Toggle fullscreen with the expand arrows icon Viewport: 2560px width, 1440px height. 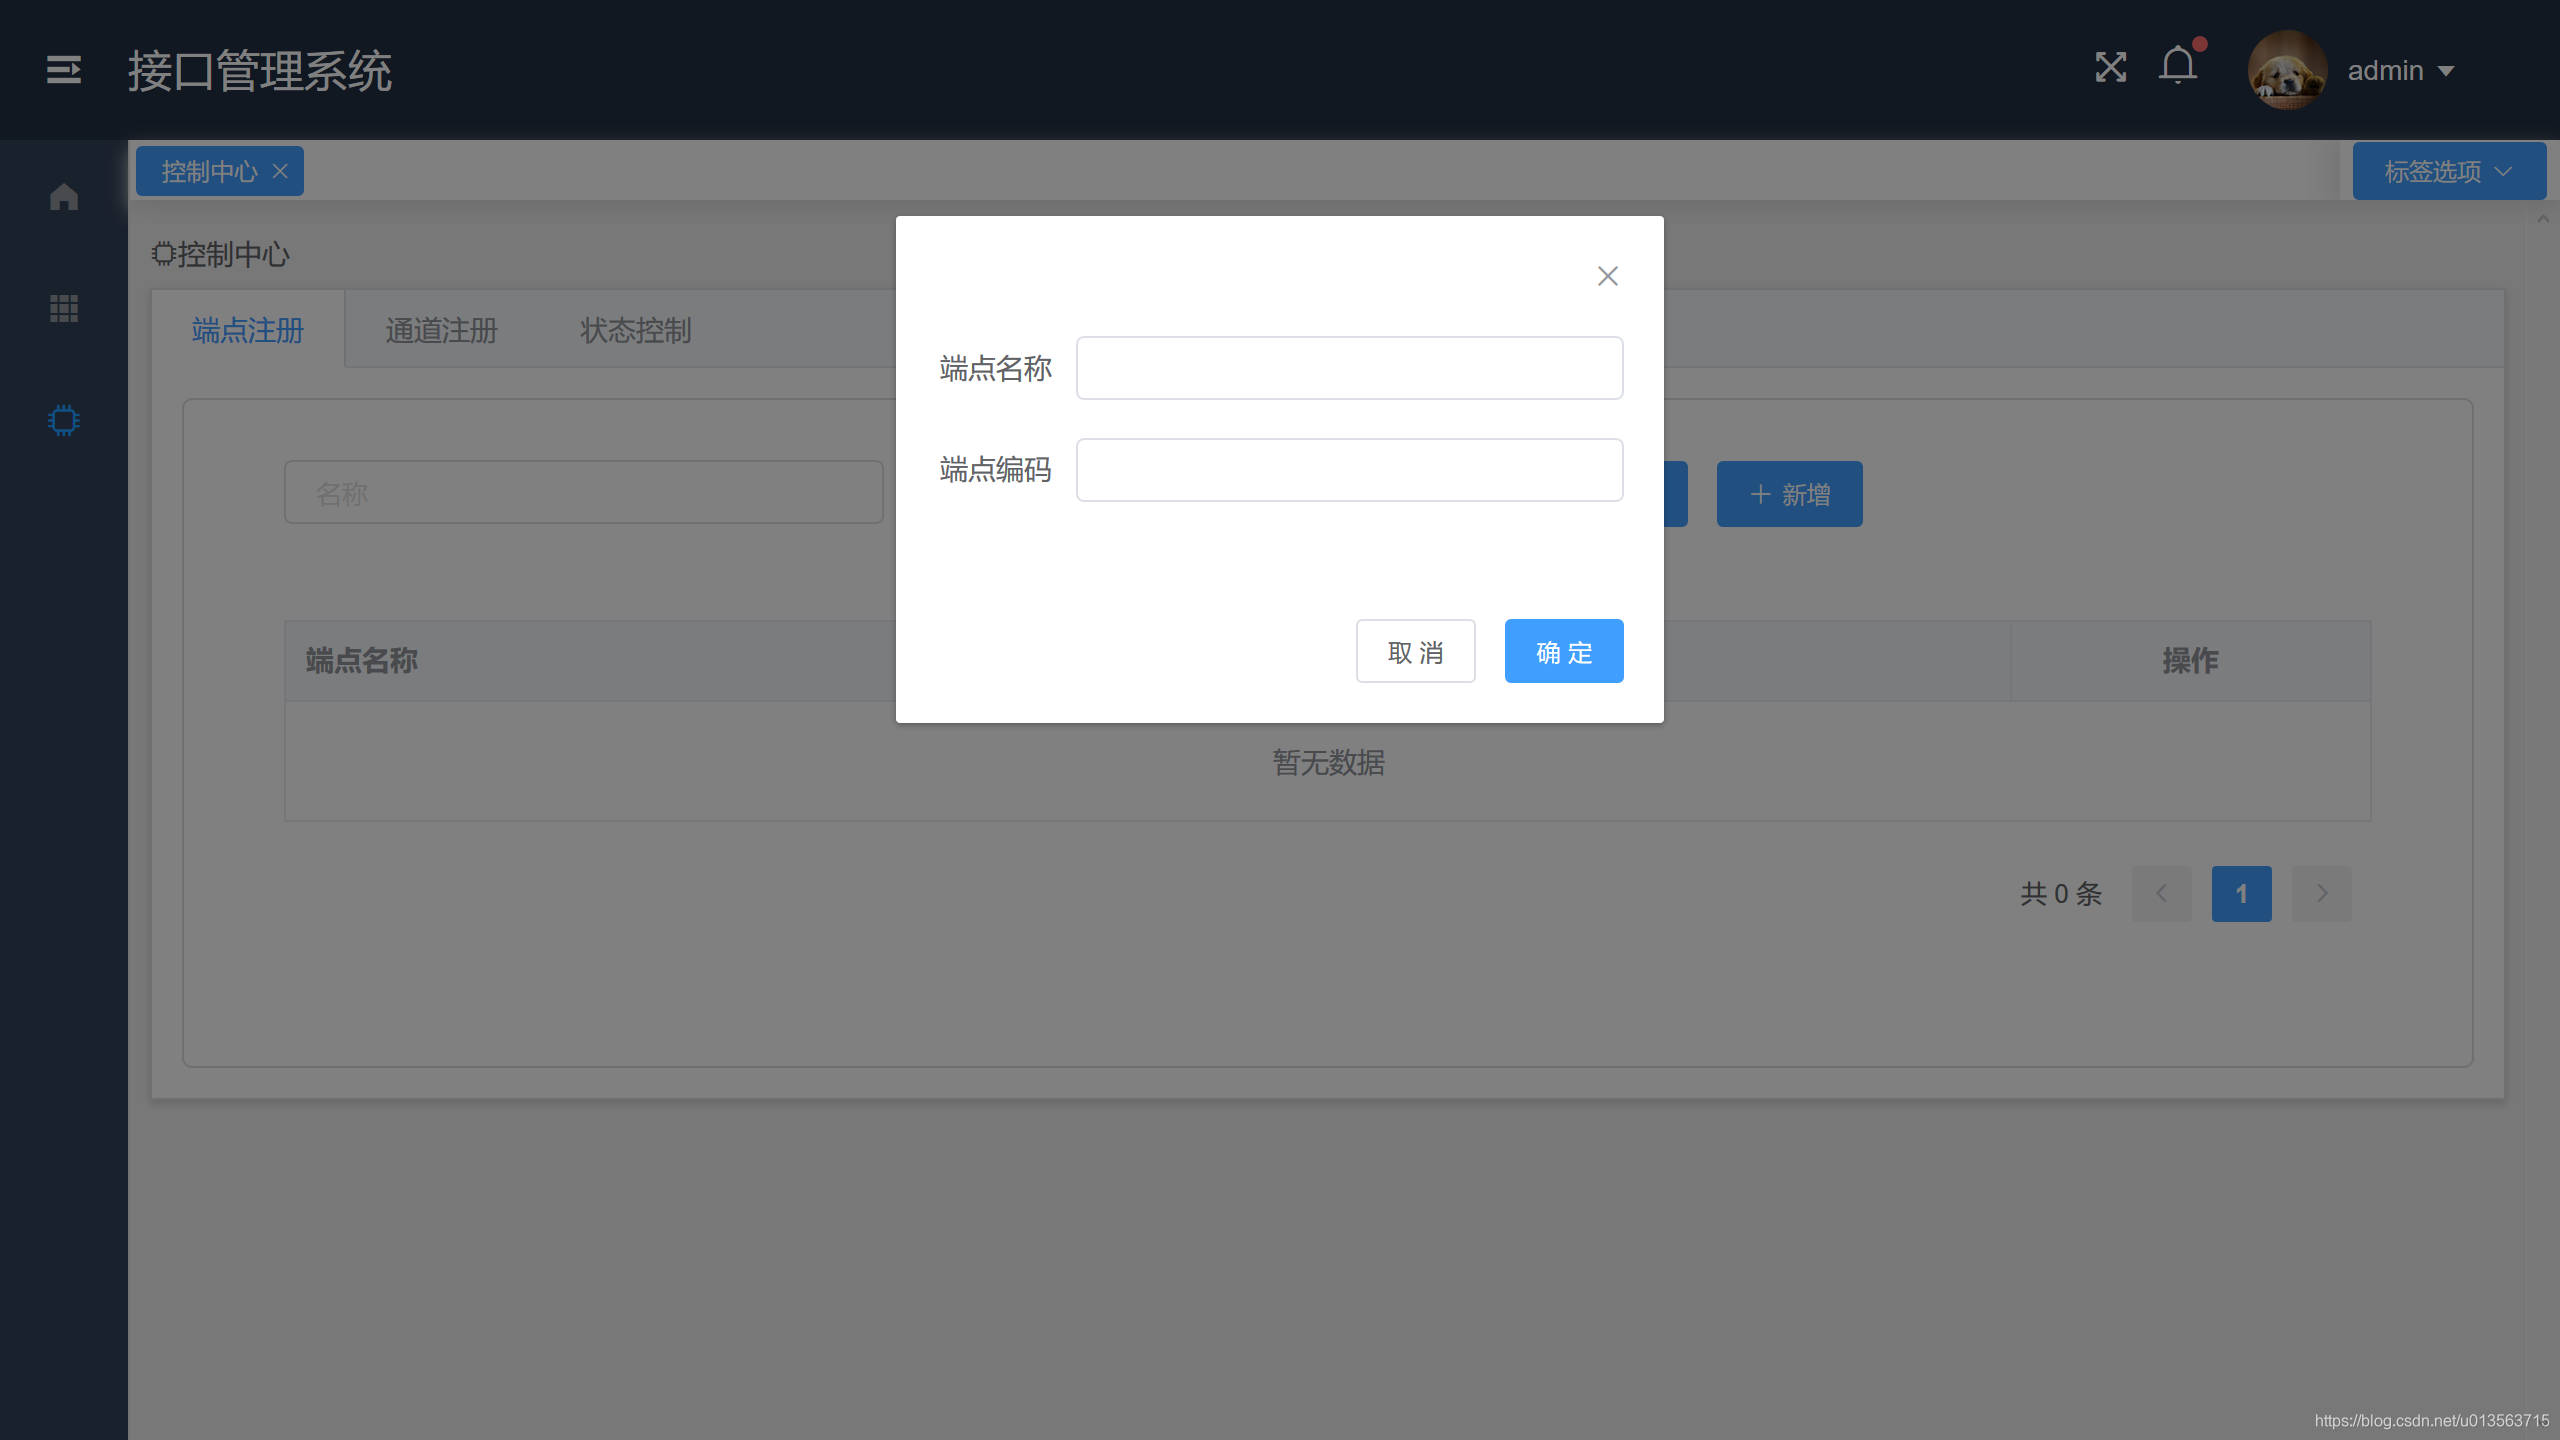point(2110,68)
